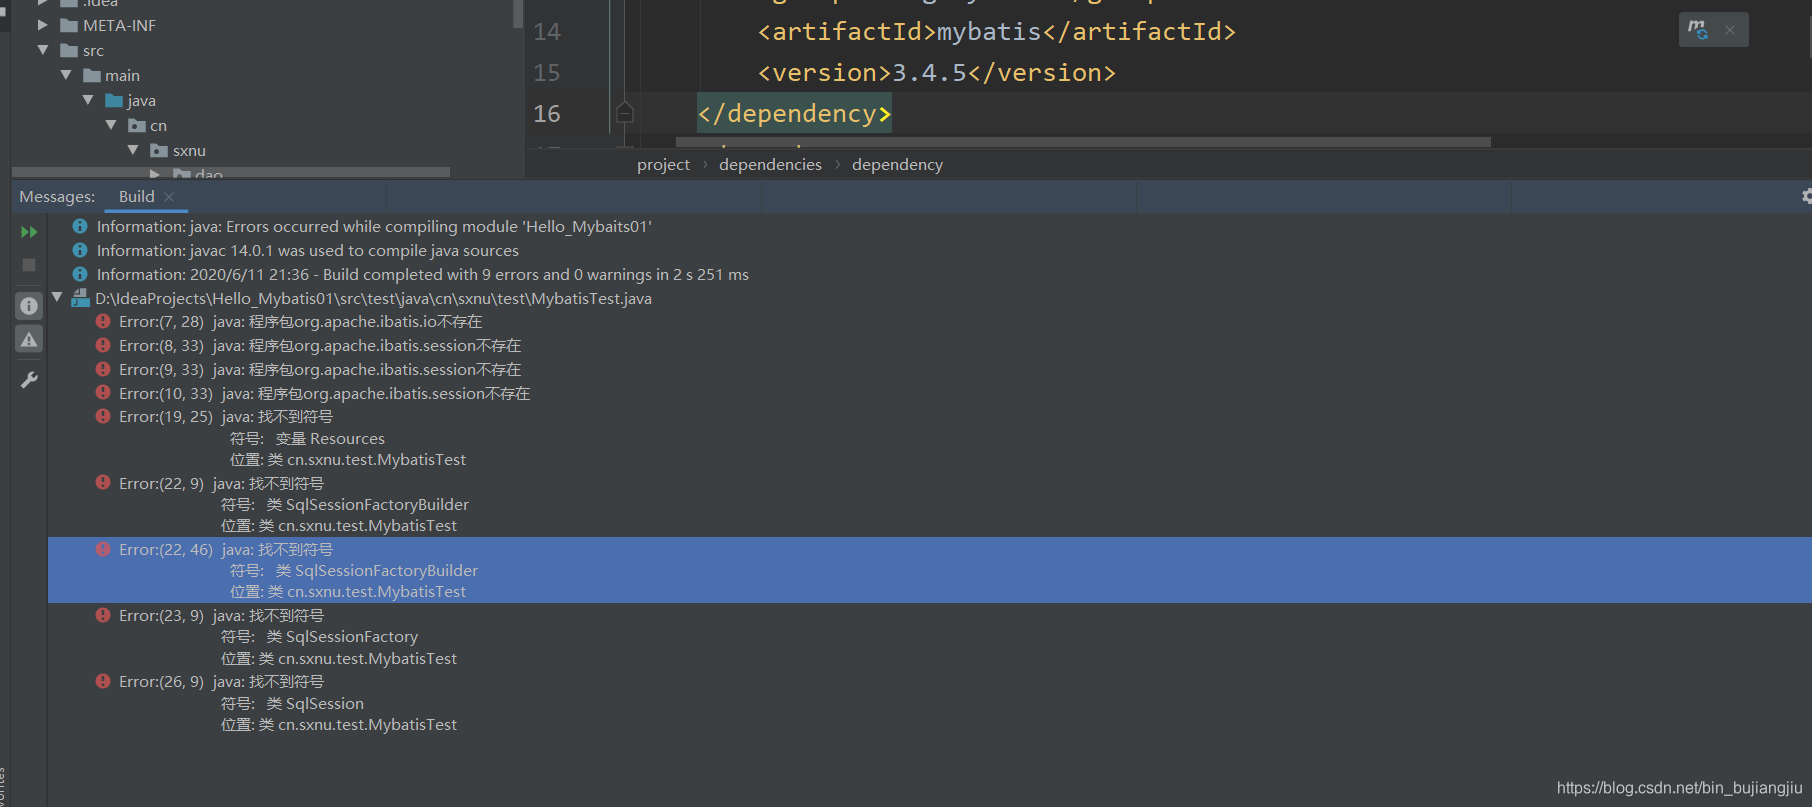Click the Rerun build double-arrow icon
The height and width of the screenshot is (807, 1812).
29,232
